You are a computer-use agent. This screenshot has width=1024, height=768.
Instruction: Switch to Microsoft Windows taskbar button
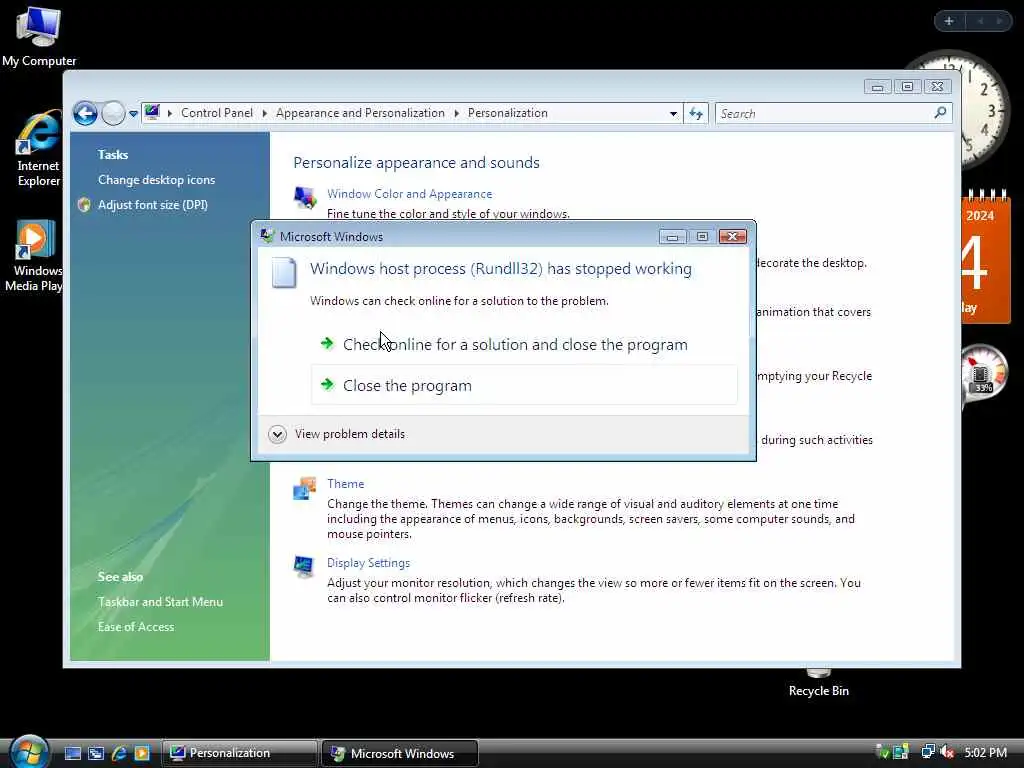tap(400, 754)
